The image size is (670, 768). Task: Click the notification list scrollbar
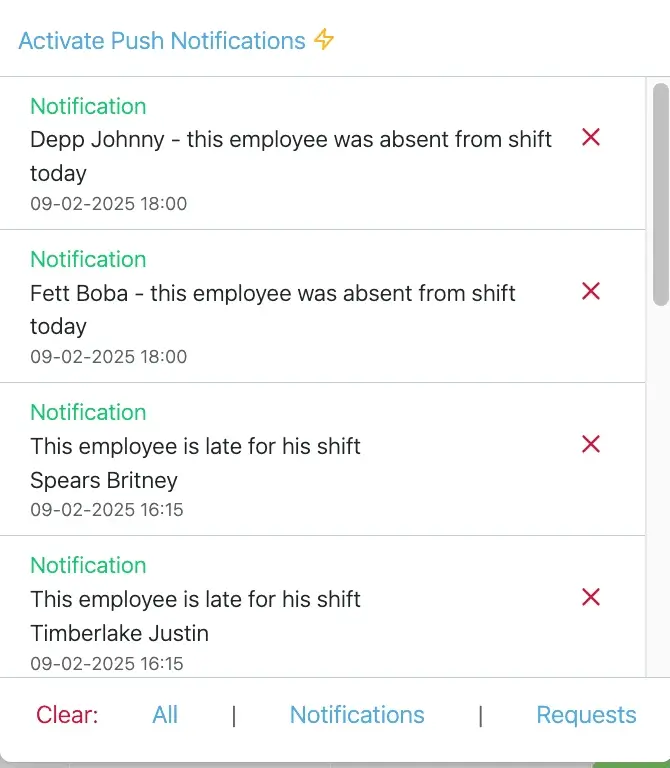[x=660, y=193]
